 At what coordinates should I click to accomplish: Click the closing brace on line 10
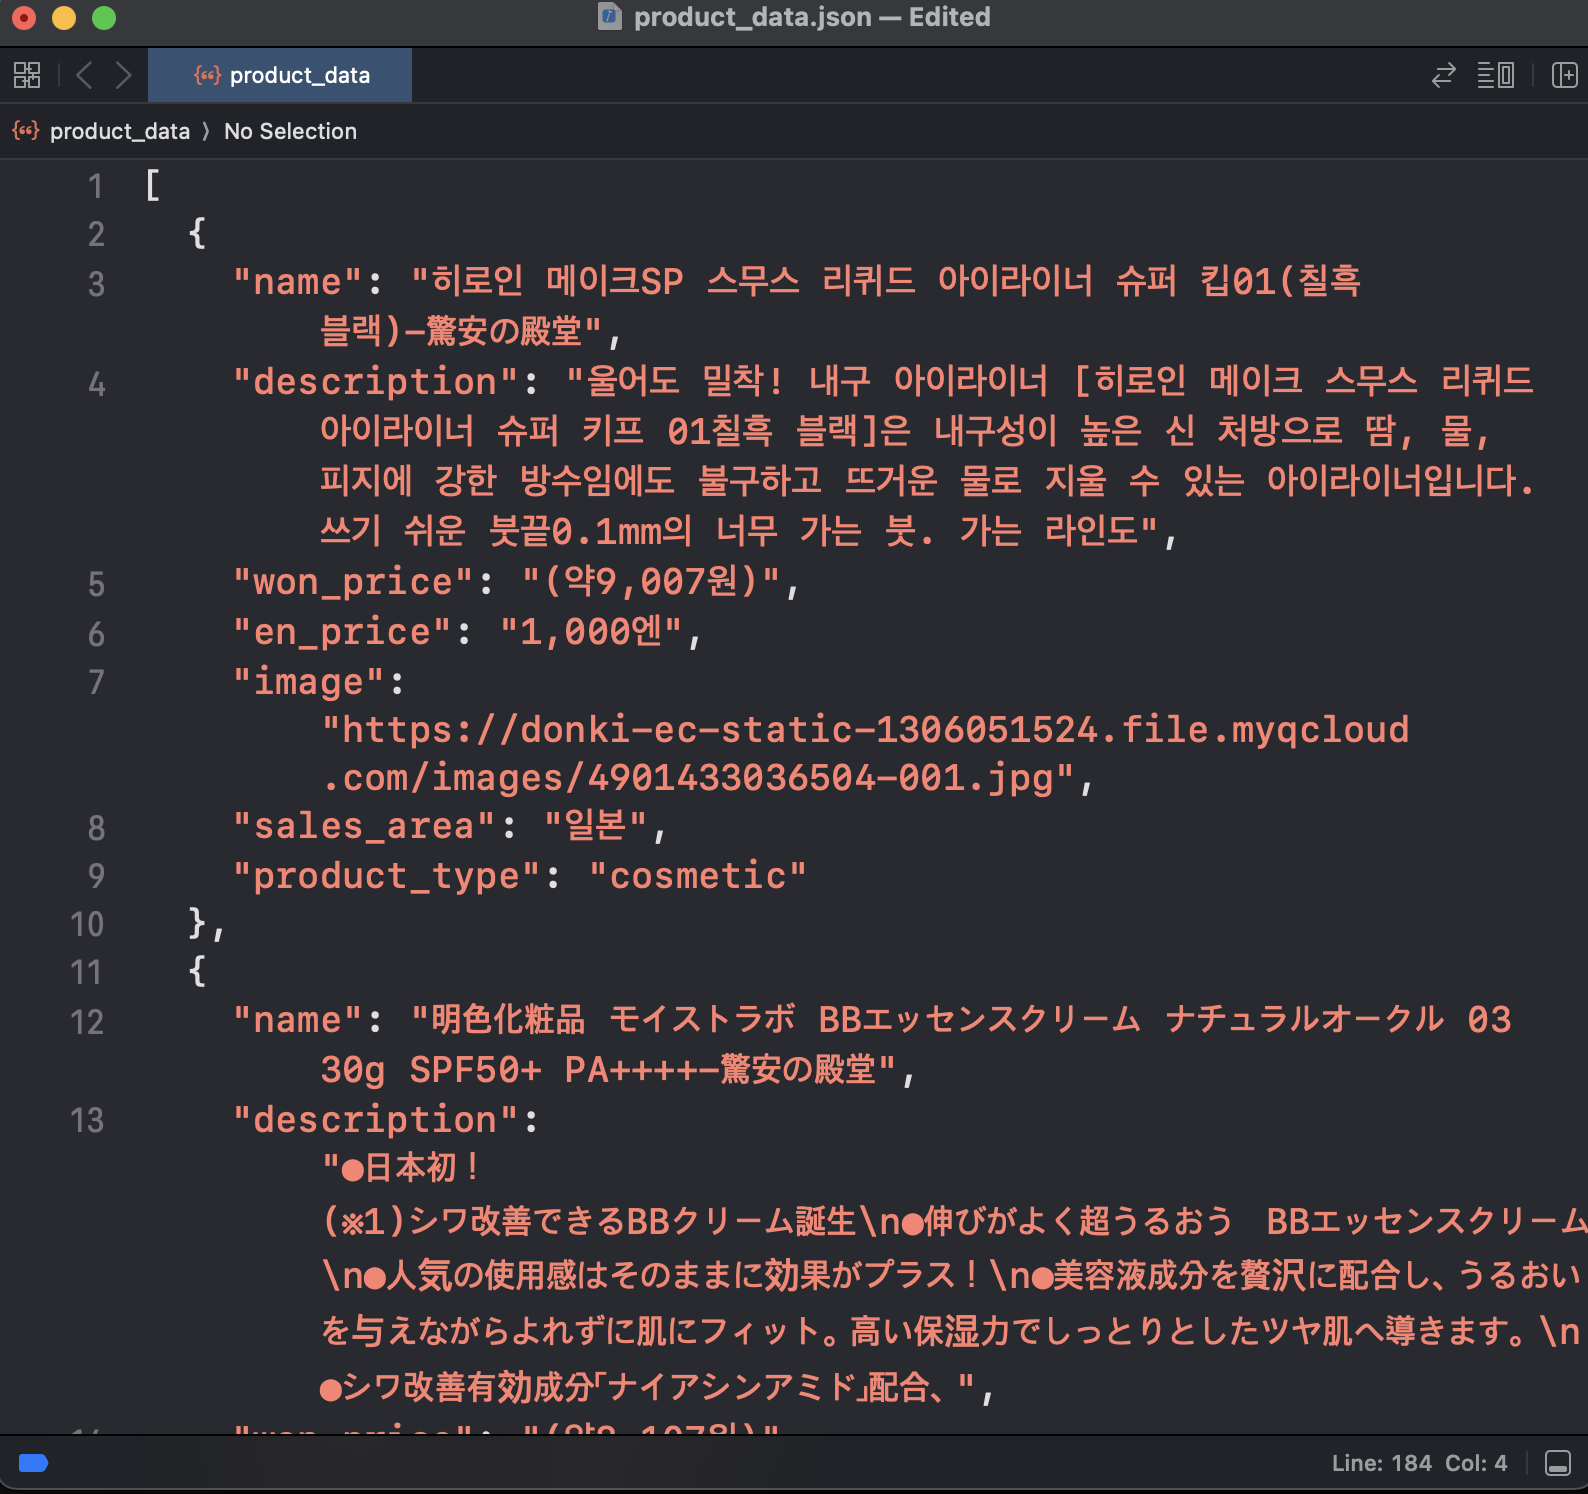click(x=197, y=922)
